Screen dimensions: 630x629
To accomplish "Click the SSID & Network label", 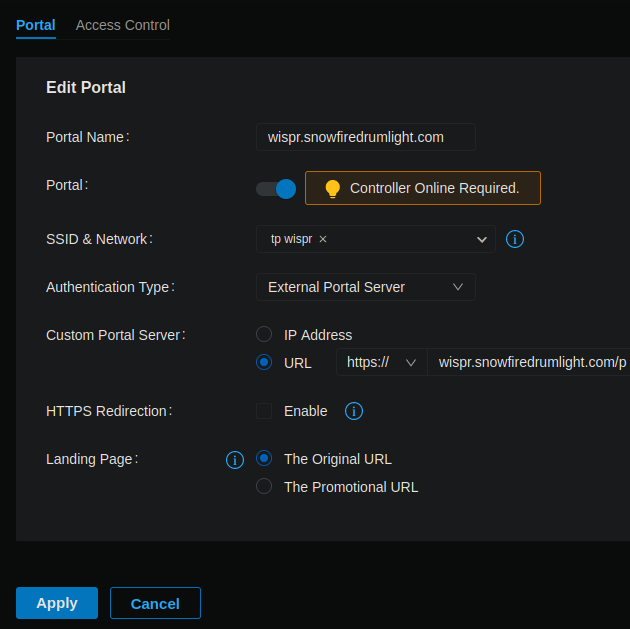I will [x=99, y=239].
